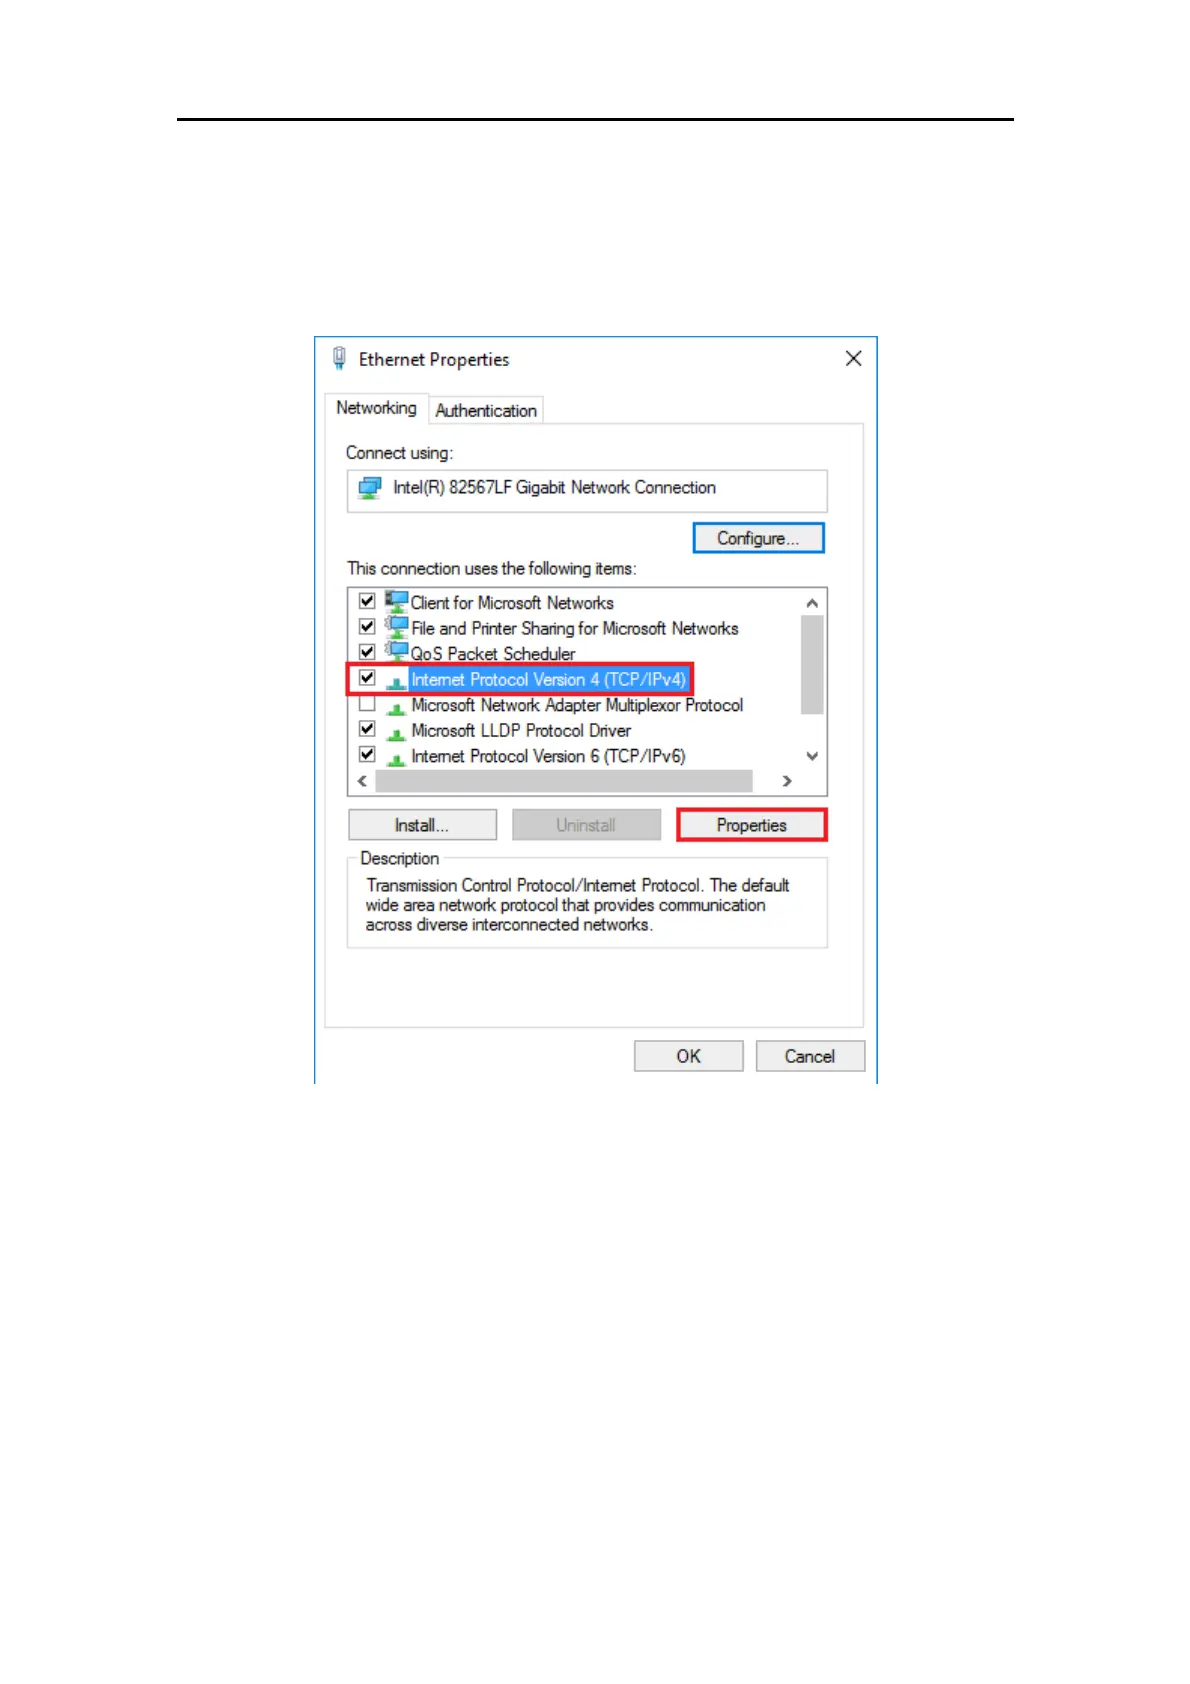
Task: Click the Microsoft LLDP Protocol Driver icon
Action: [396, 732]
